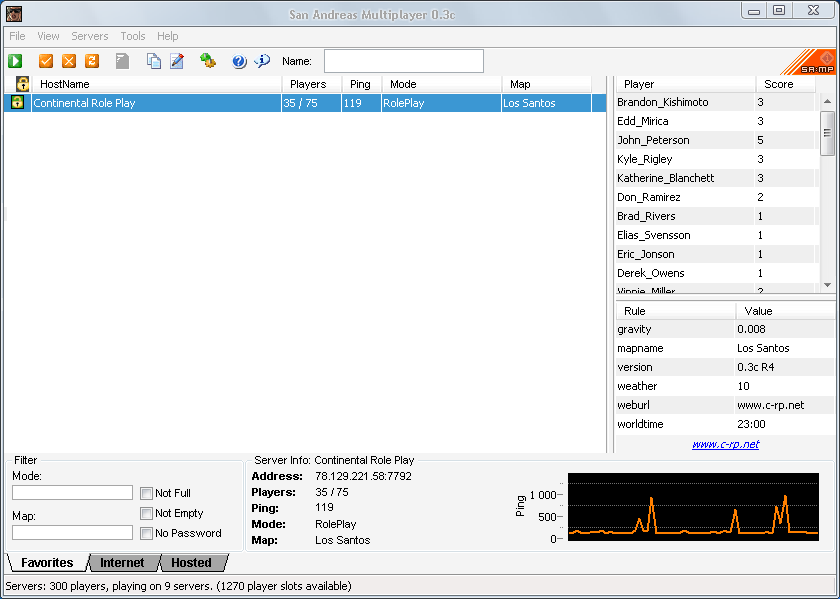This screenshot has height=599, width=840.
Task: Click the Player column header
Action: (x=686, y=84)
